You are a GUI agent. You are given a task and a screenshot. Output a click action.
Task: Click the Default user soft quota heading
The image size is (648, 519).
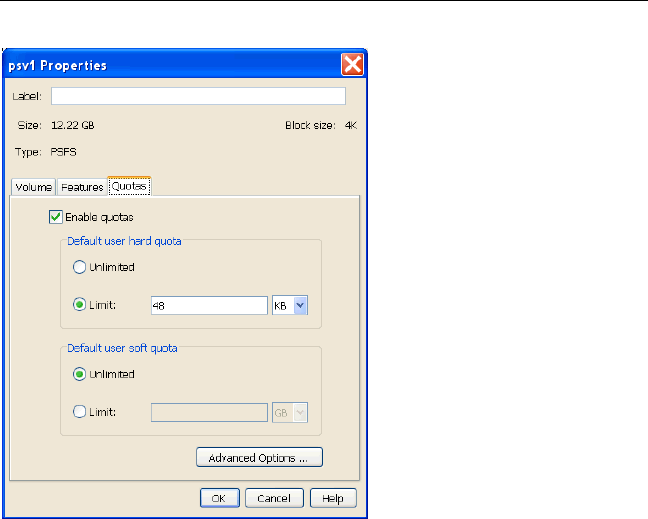(x=122, y=348)
